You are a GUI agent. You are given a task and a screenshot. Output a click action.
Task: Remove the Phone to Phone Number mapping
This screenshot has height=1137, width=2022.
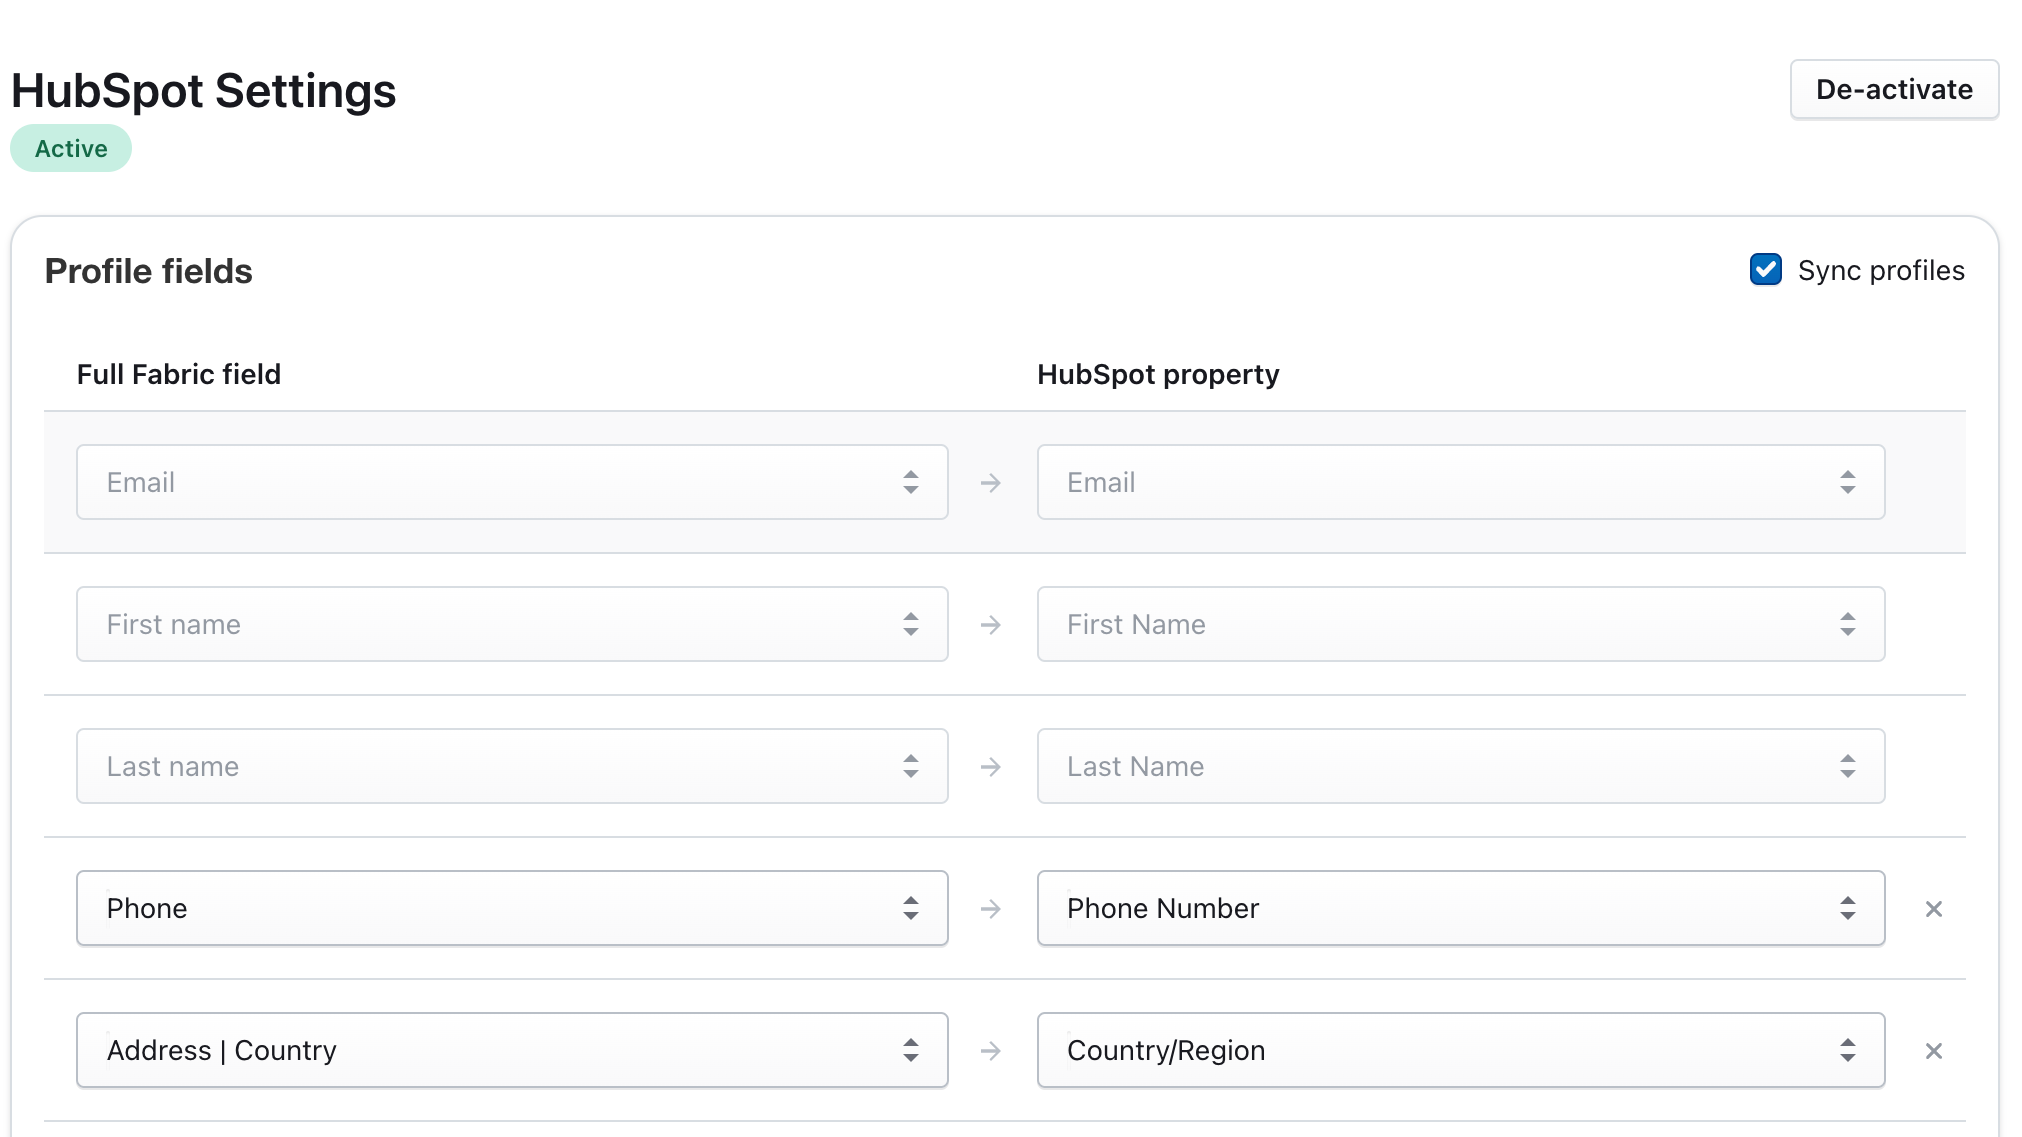[x=1934, y=908]
